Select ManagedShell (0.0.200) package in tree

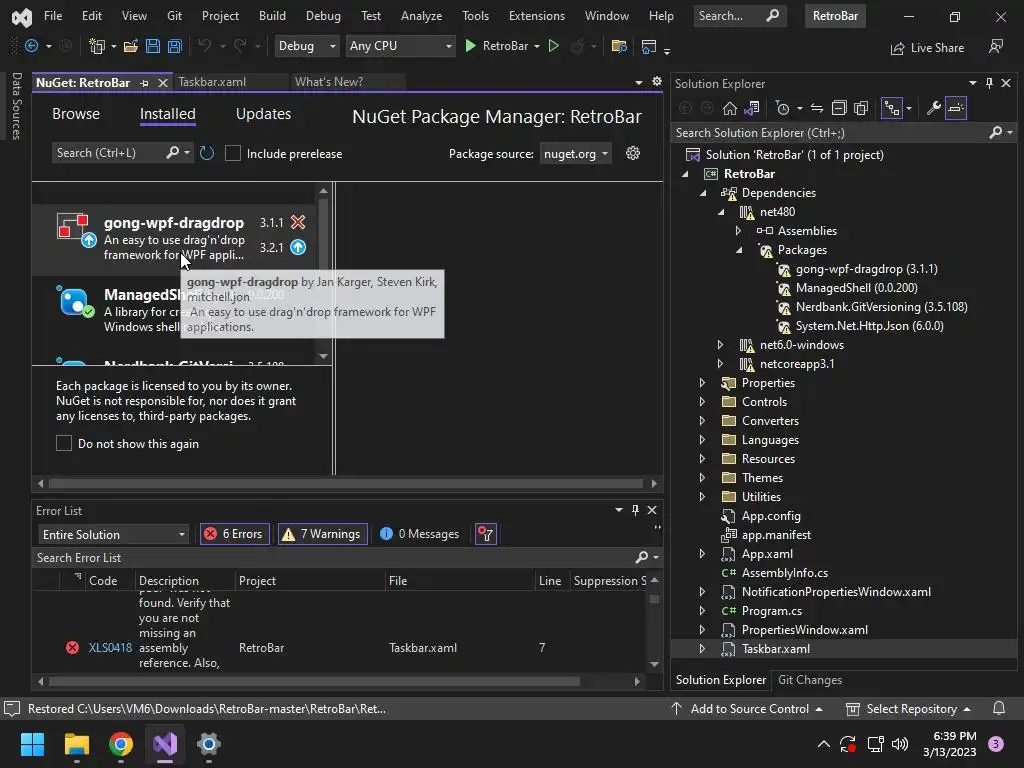coord(856,287)
